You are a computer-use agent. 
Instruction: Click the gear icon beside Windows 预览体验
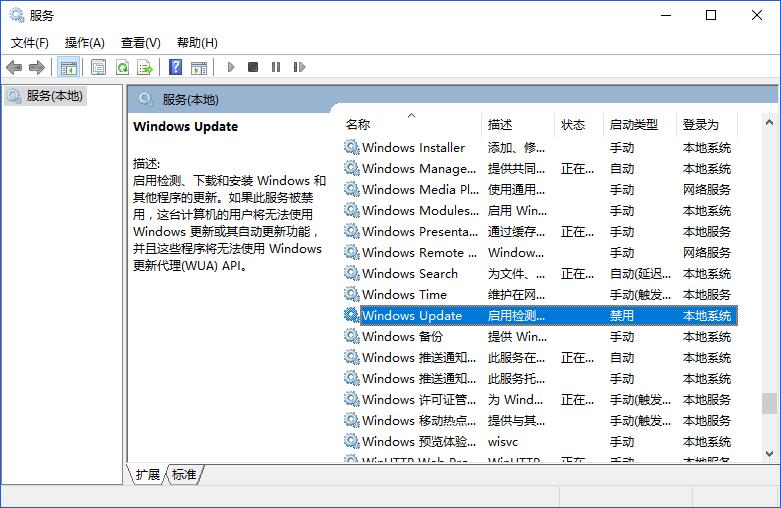[x=352, y=441]
